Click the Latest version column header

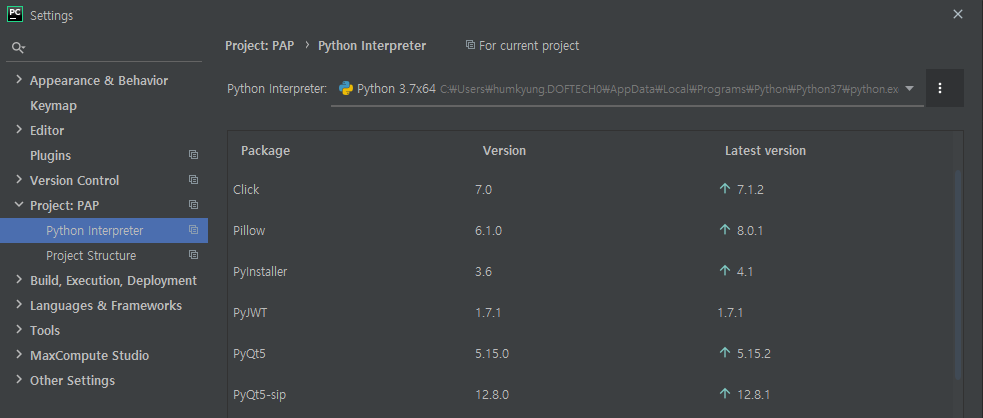[765, 151]
